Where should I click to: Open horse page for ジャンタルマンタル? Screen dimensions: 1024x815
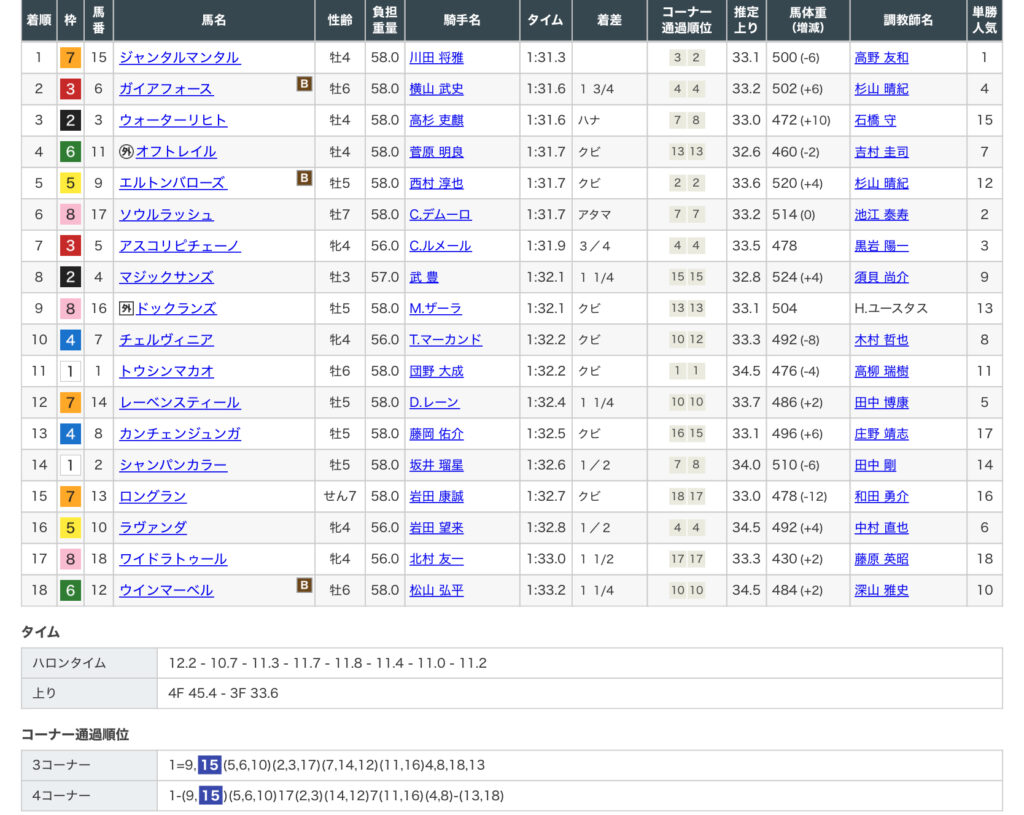click(179, 58)
